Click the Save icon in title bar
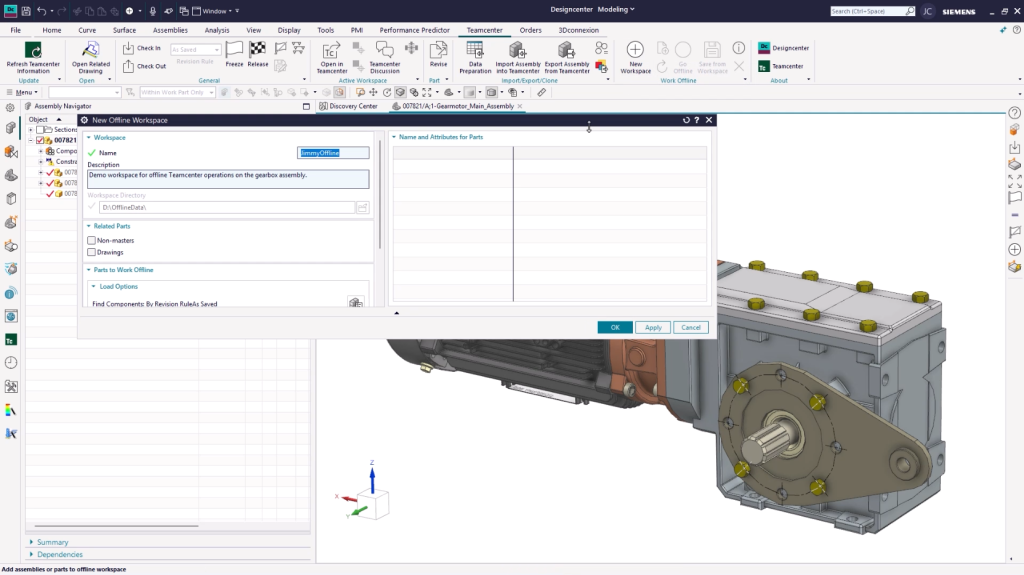Image resolution: width=1024 pixels, height=575 pixels. pos(25,11)
